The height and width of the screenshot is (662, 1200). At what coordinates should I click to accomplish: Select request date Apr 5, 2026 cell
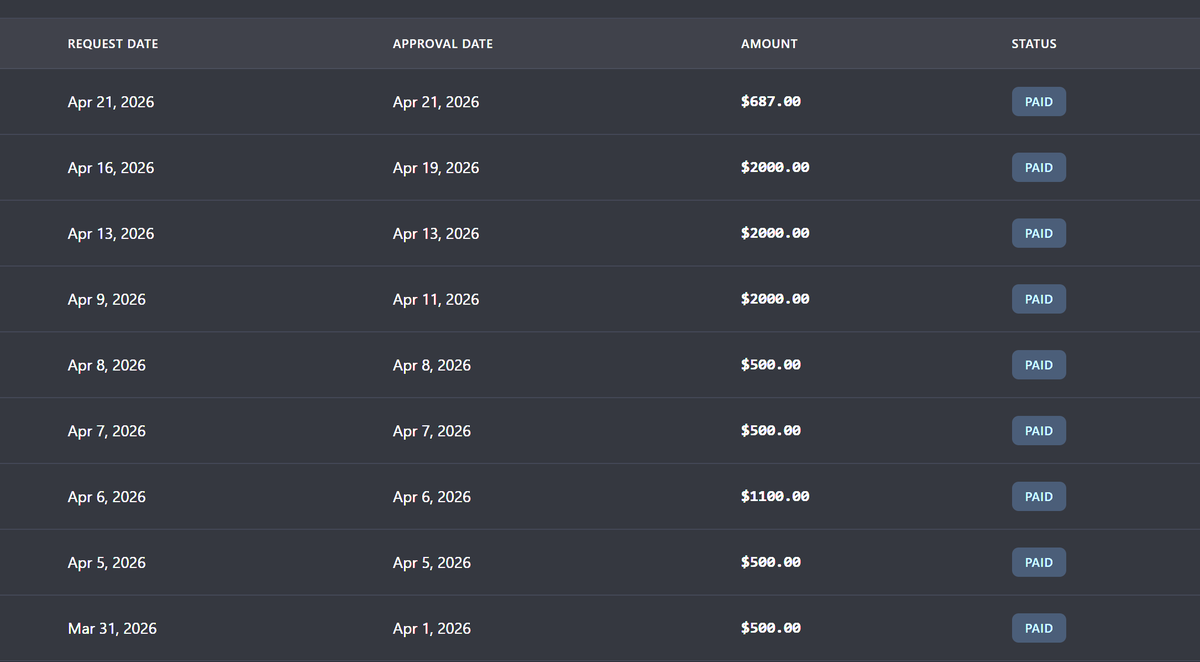(x=107, y=563)
